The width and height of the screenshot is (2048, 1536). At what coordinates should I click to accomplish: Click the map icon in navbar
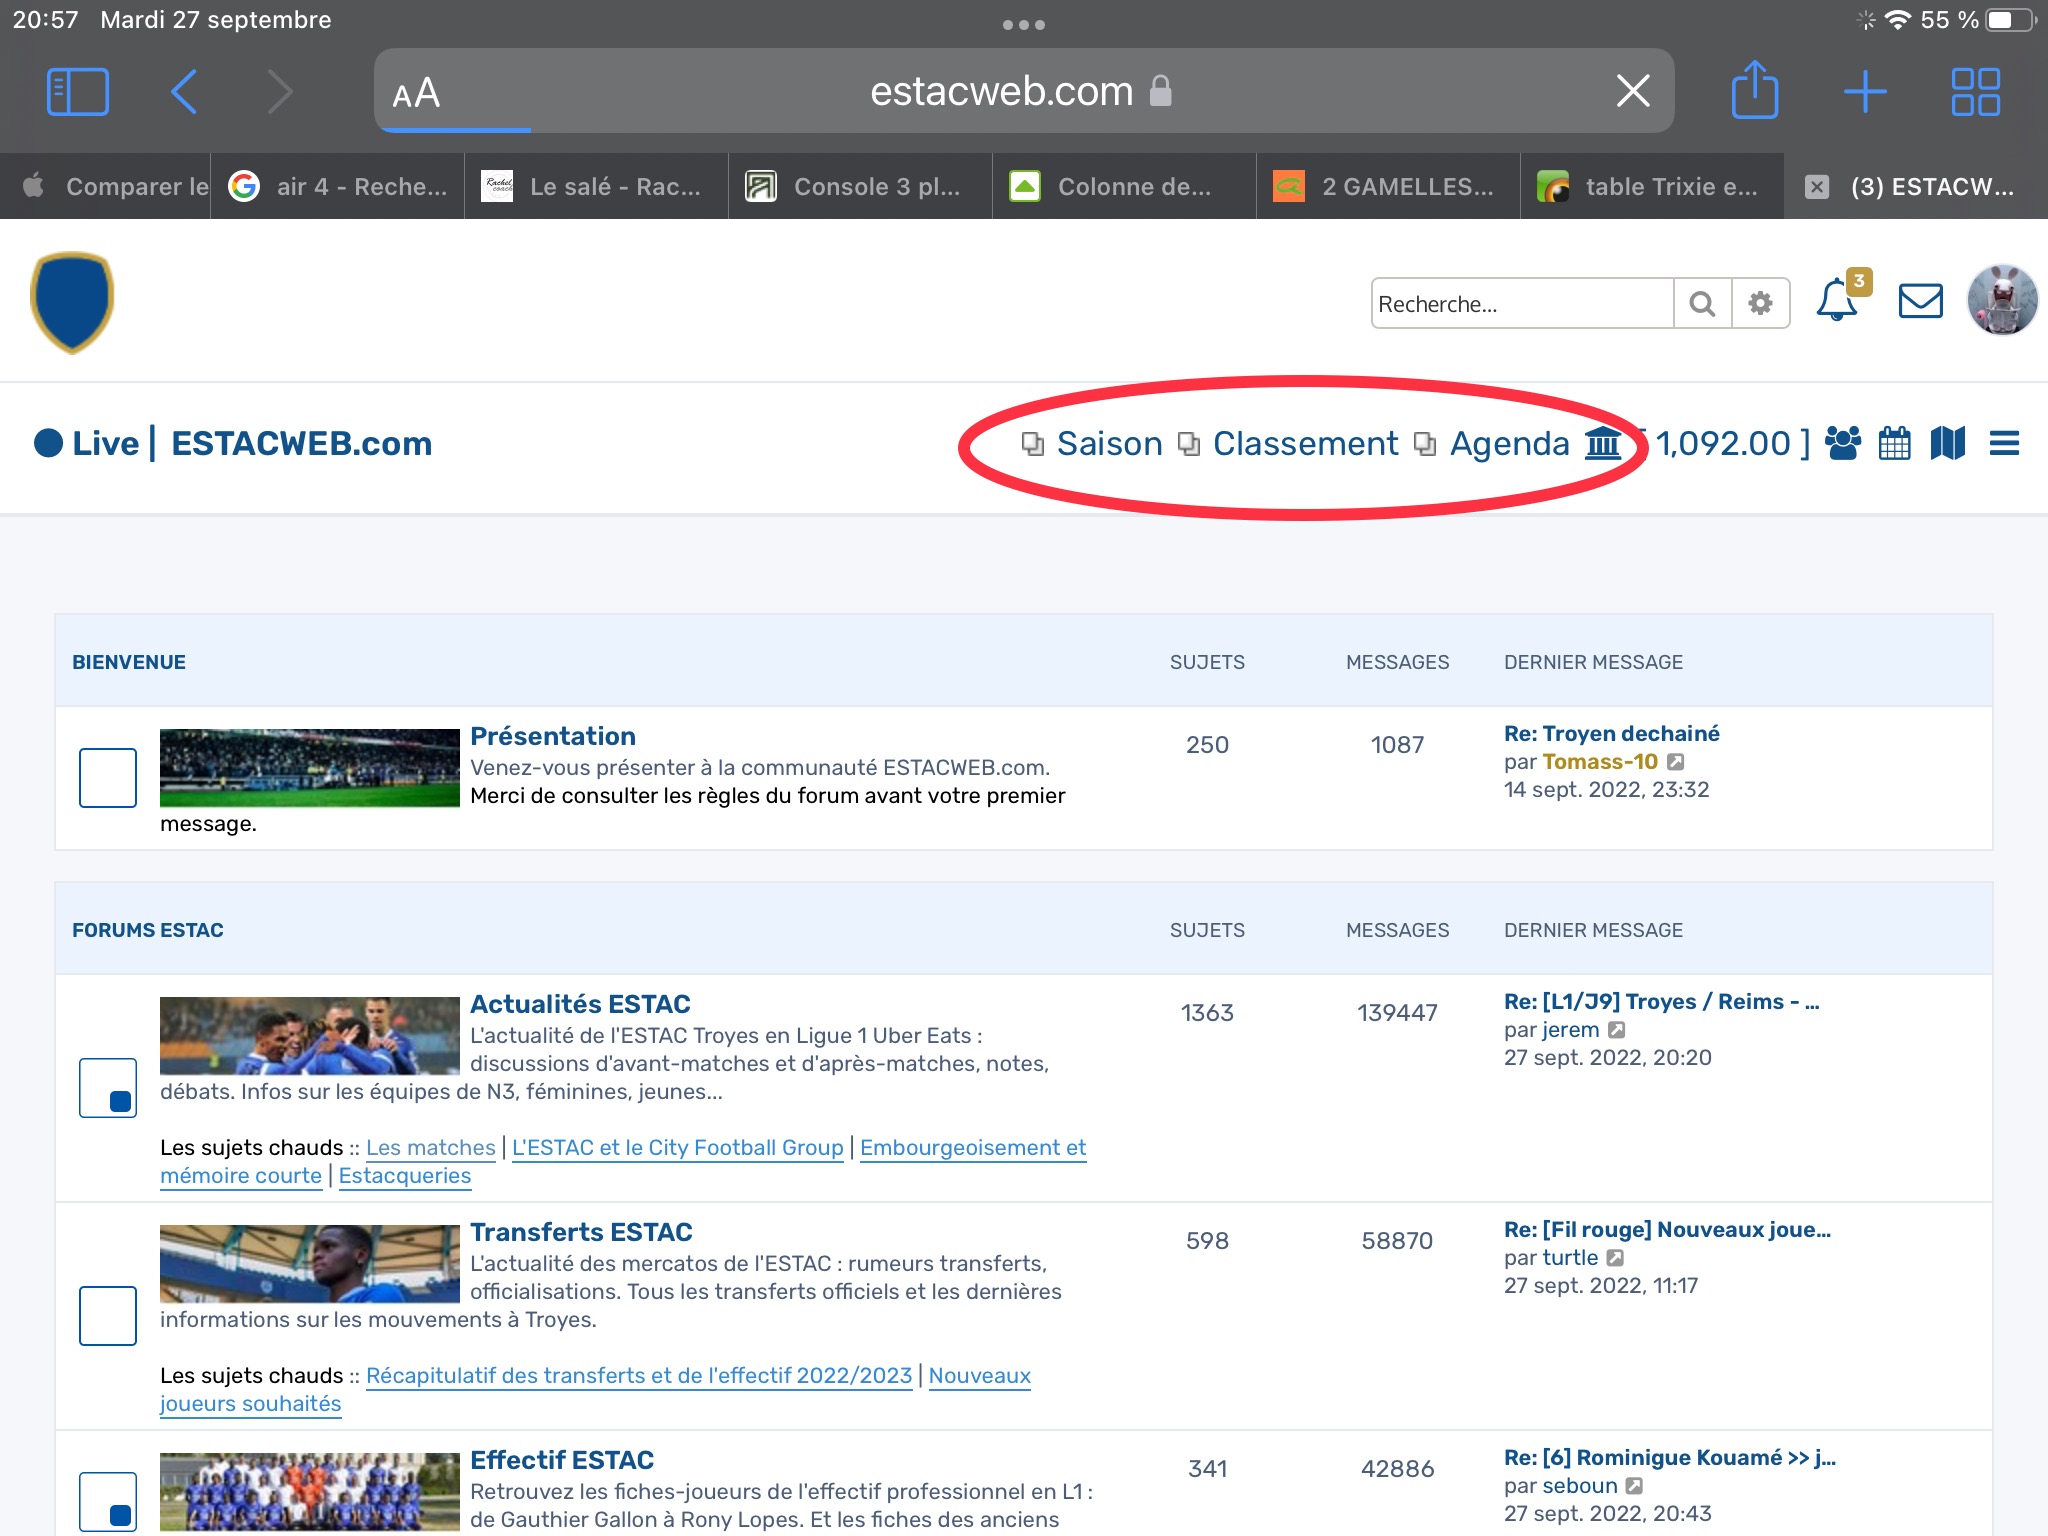tap(1947, 443)
